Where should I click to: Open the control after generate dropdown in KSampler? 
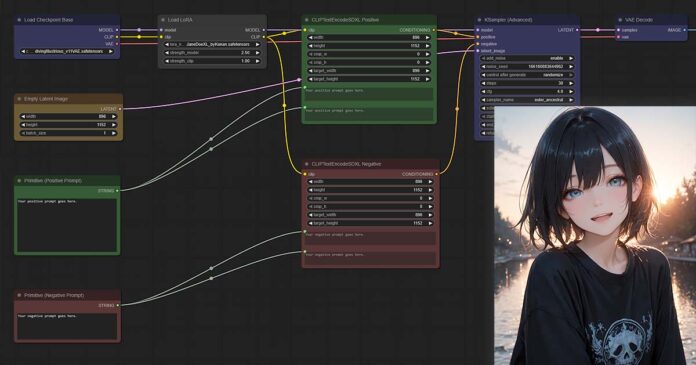point(527,75)
